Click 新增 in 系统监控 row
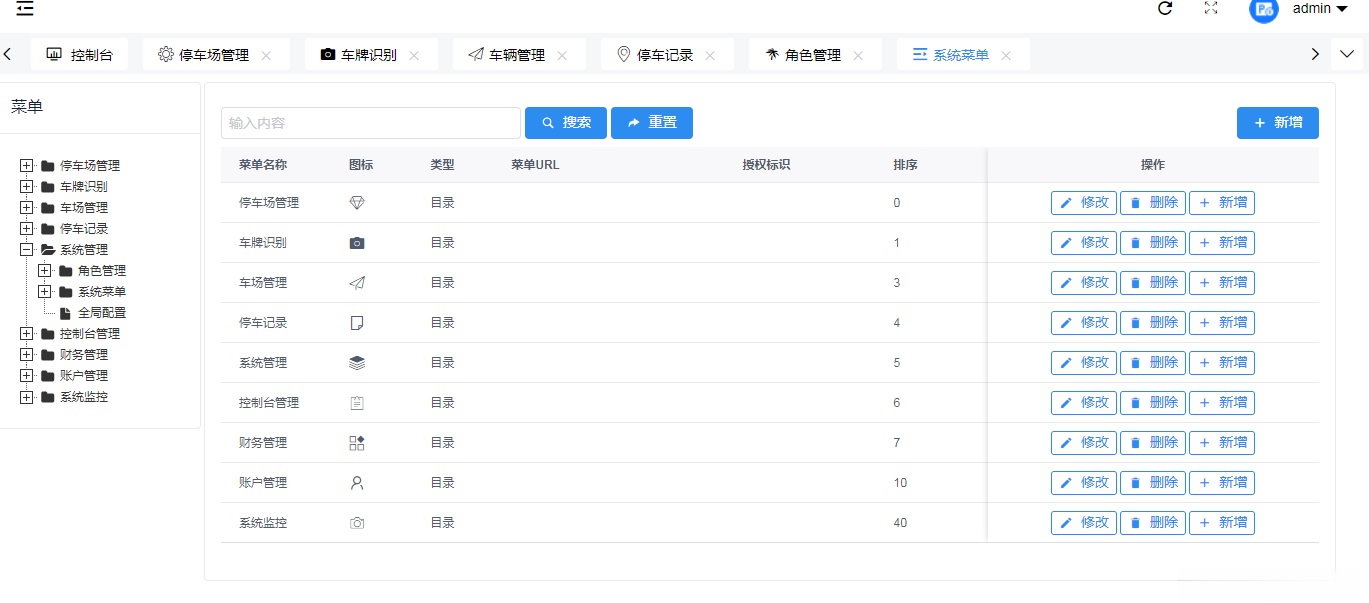The height and width of the screenshot is (603, 1369). (x=1222, y=523)
